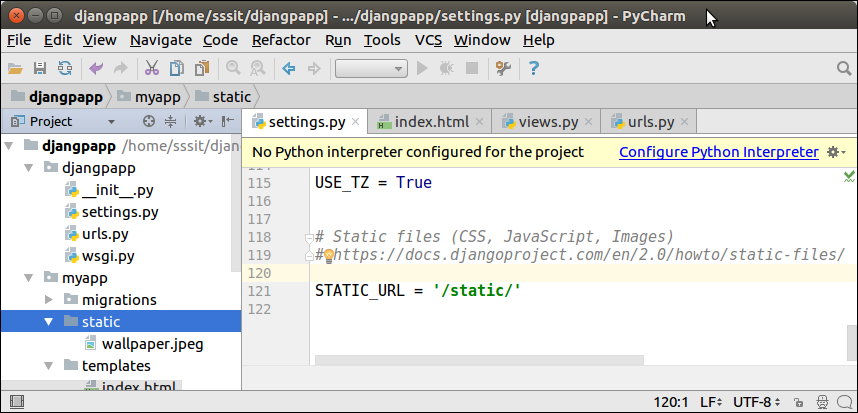Click the myapp breadcrumb
The width and height of the screenshot is (858, 413).
[149, 97]
